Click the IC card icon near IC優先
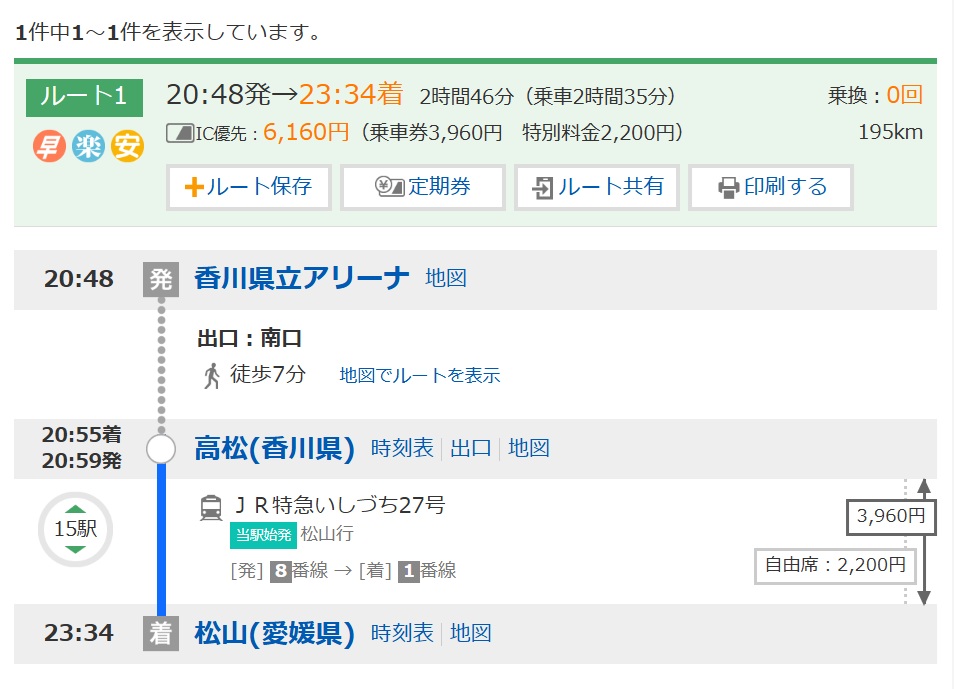 [179, 132]
